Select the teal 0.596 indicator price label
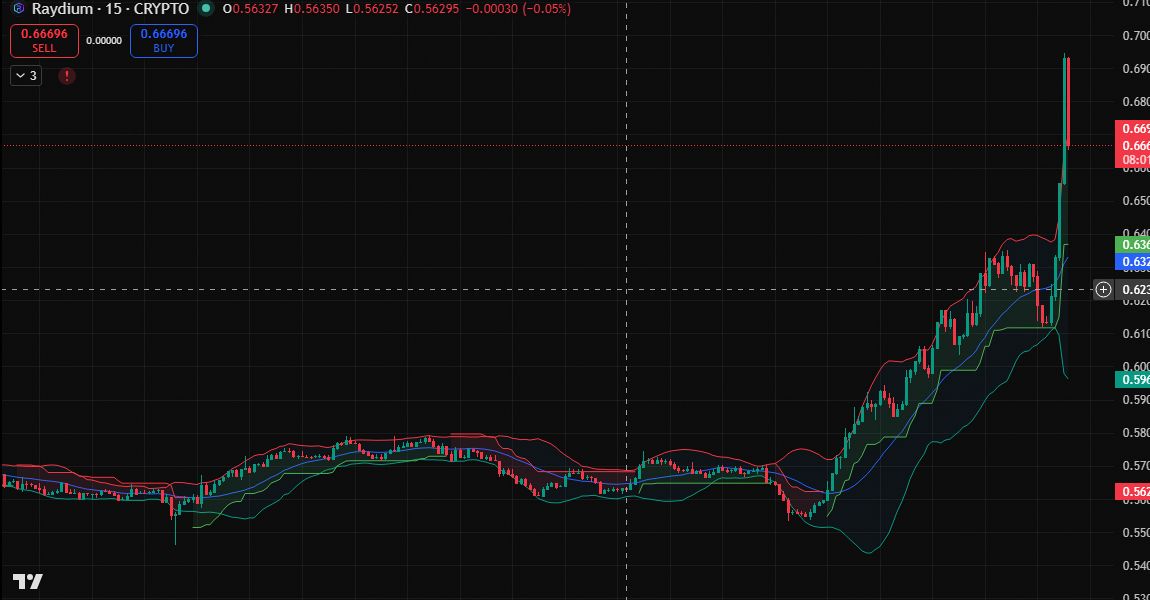The width and height of the screenshot is (1150, 600). [1134, 380]
